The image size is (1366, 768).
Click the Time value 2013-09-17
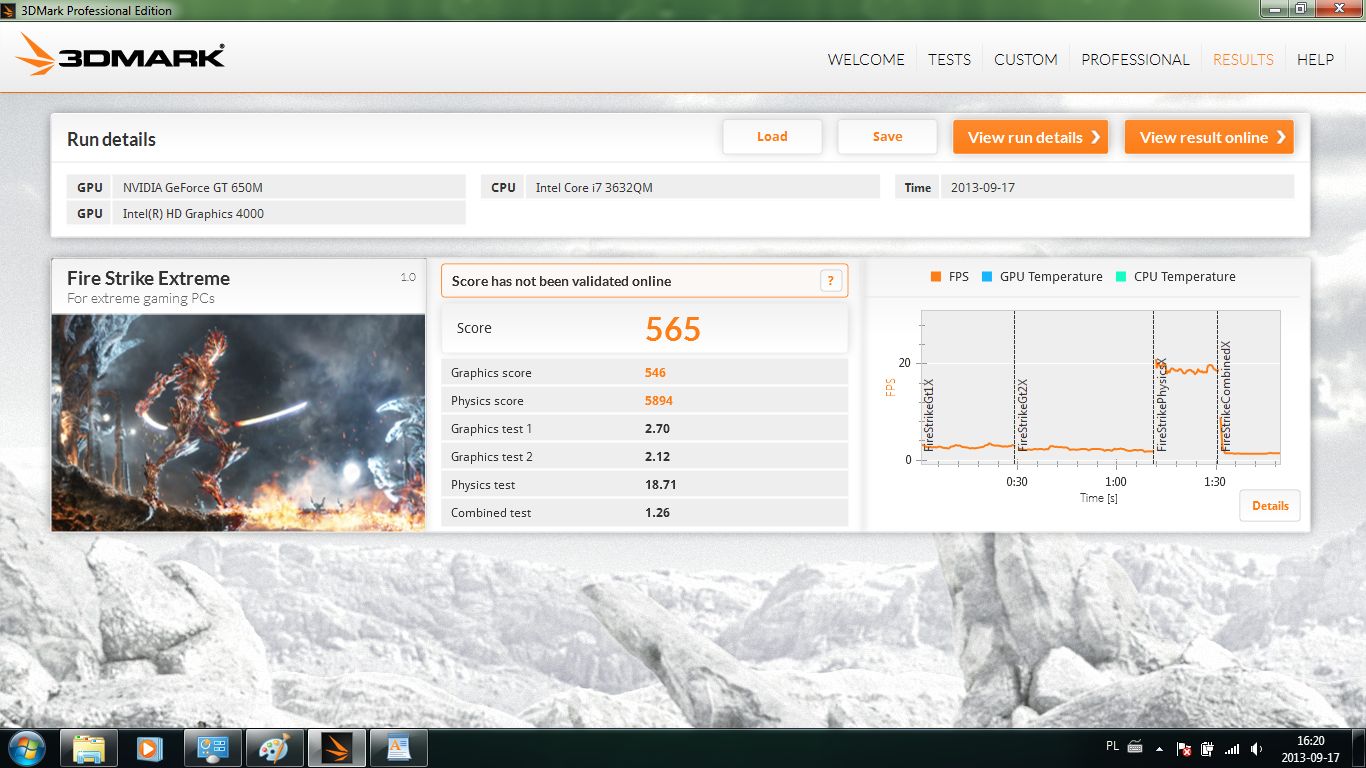(x=1117, y=187)
